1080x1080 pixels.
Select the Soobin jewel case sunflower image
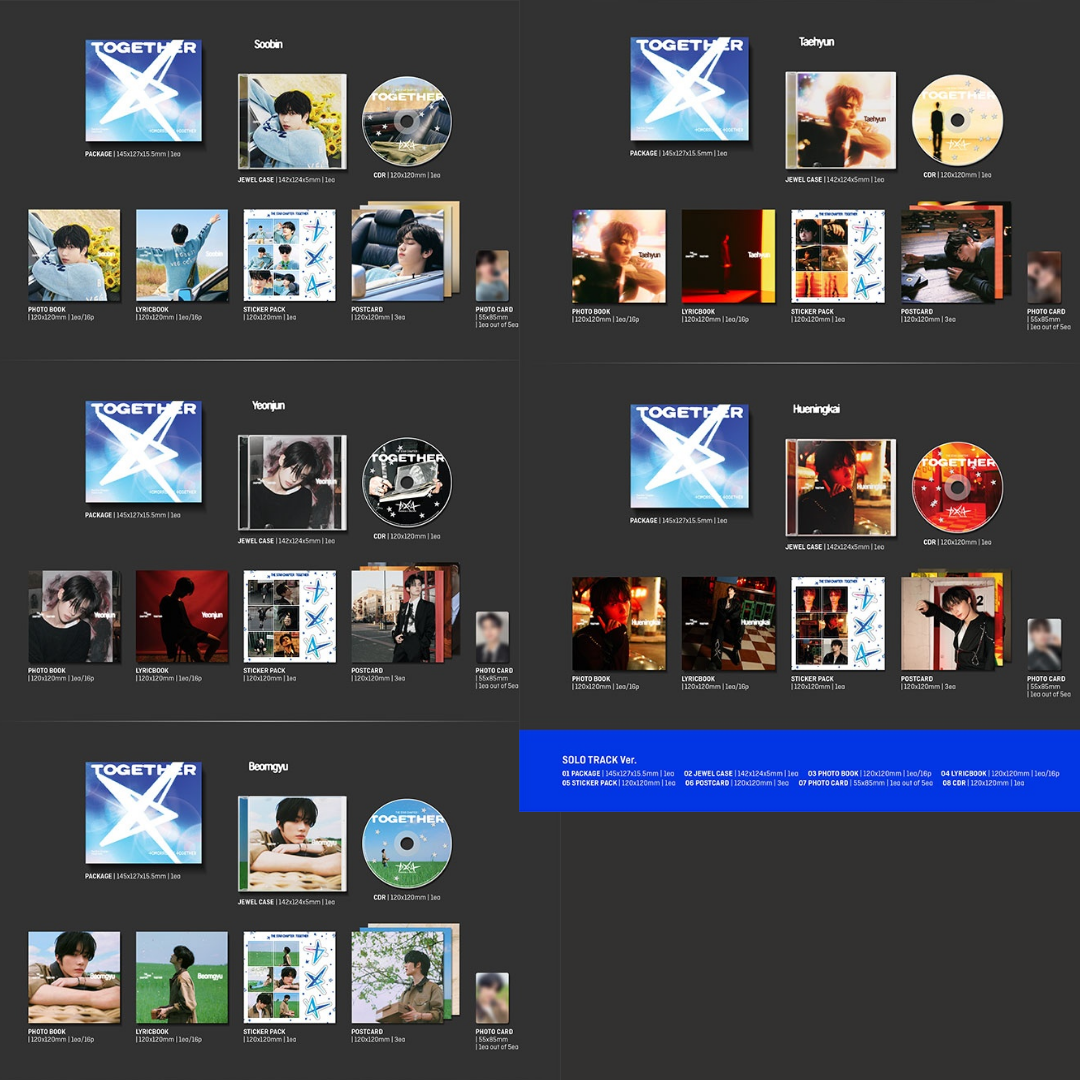coord(292,121)
